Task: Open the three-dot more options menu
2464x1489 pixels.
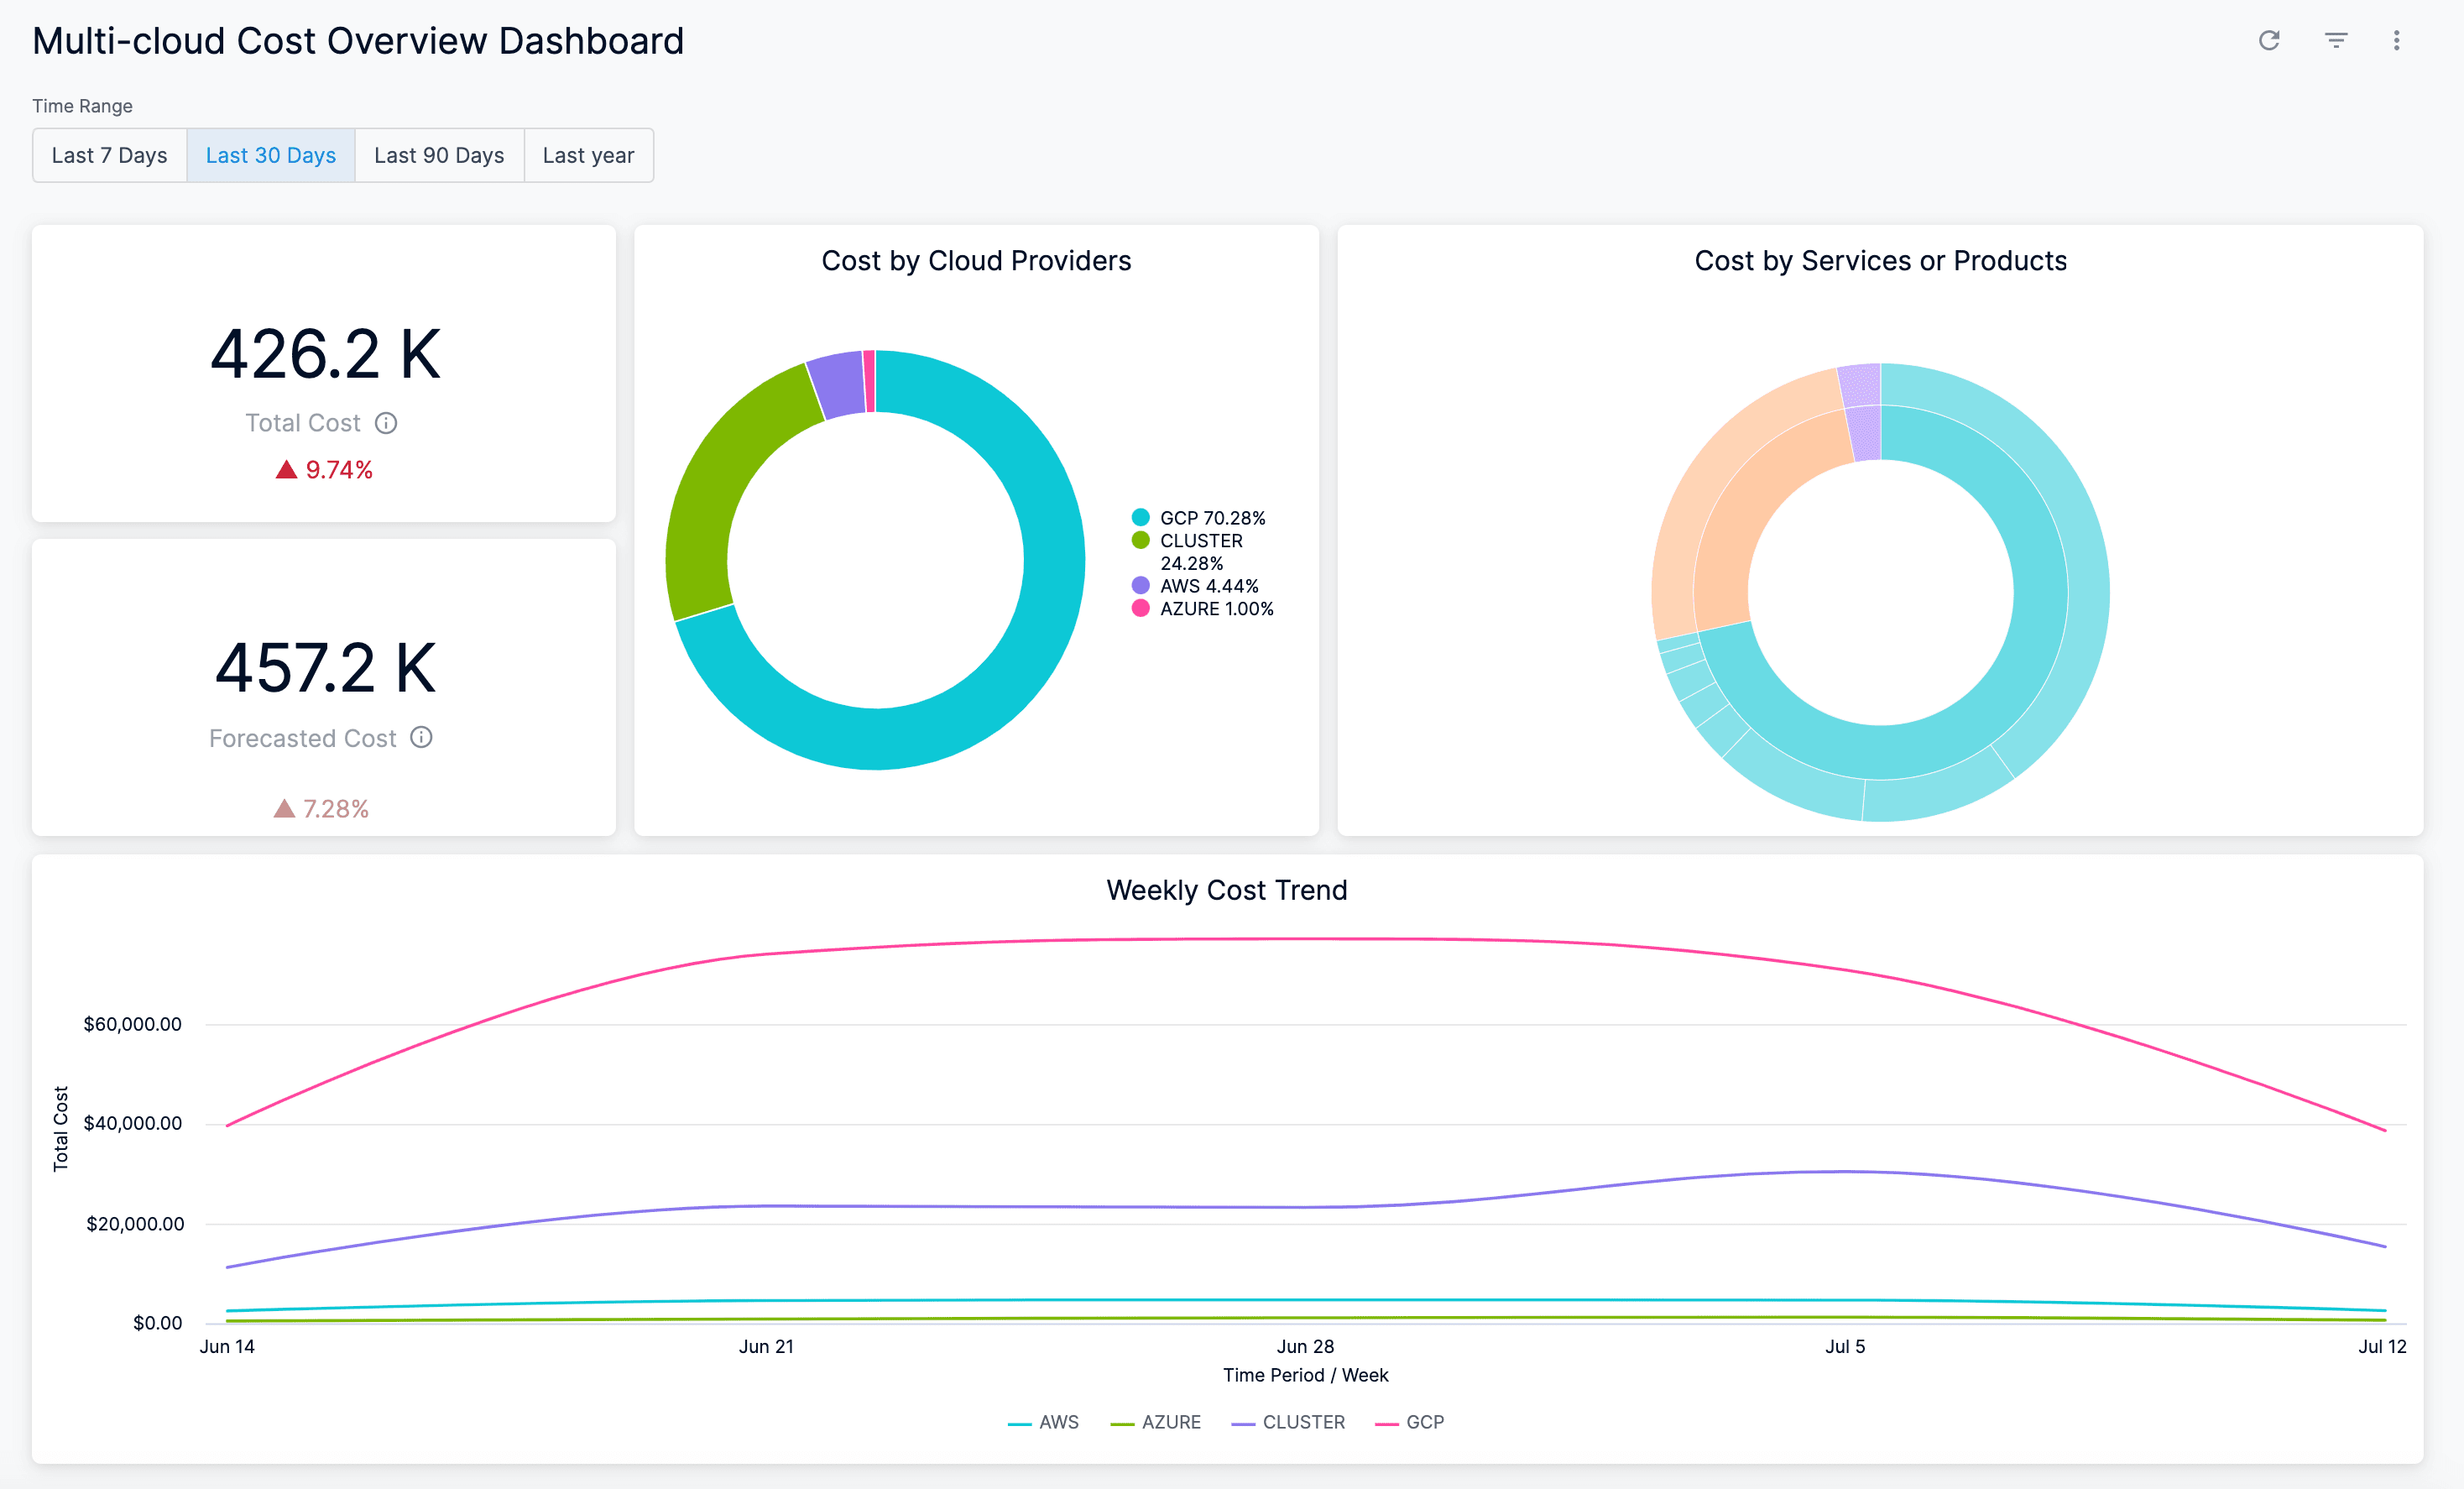Action: click(2396, 40)
